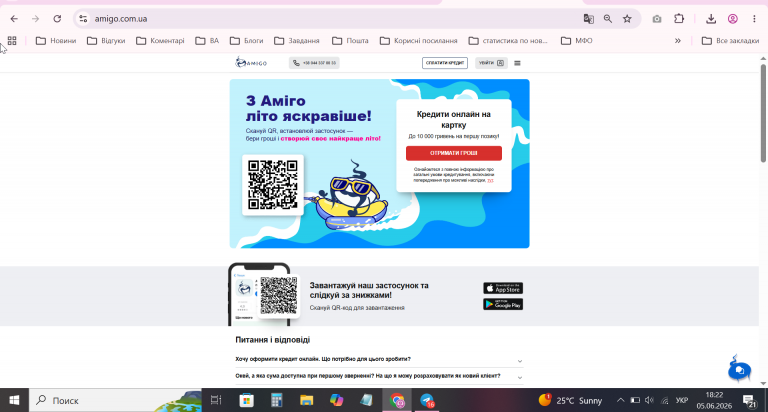
Task: Click the СПЛАТИТИ КРЕДИТ button
Action: coord(445,63)
